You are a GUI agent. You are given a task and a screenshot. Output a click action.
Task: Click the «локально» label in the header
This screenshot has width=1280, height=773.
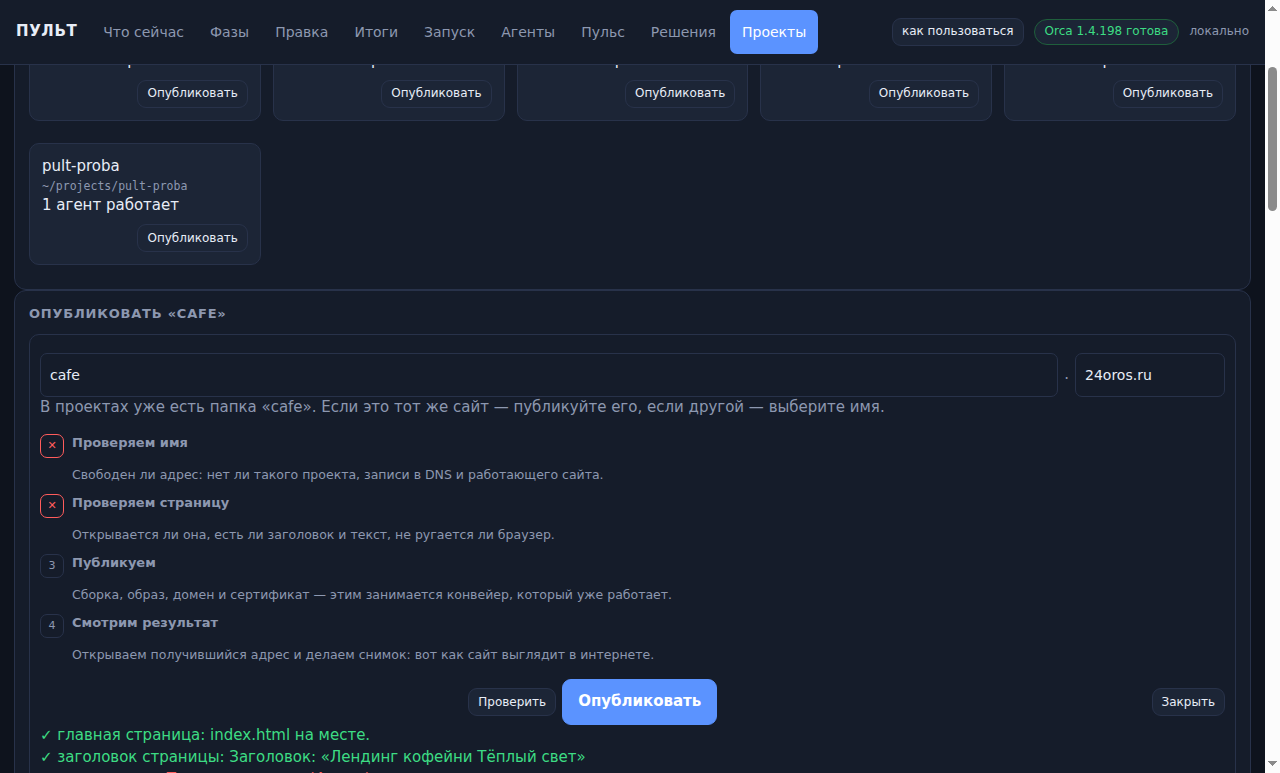[1219, 31]
